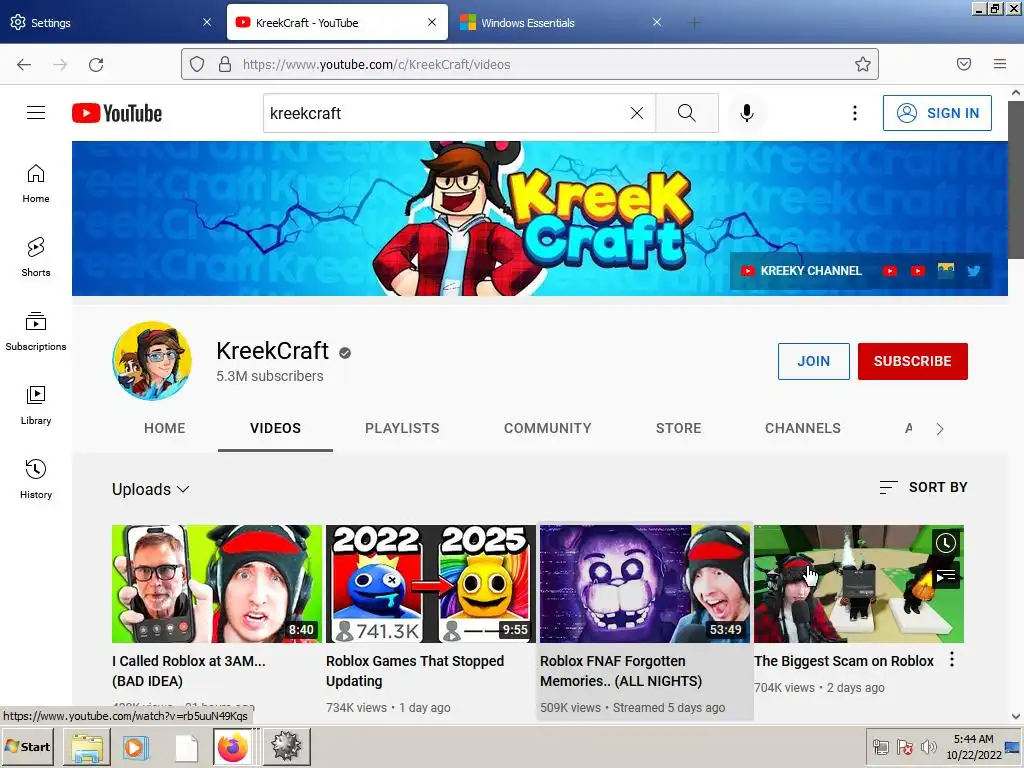Click the clock showing 5:44 AM
Image resolution: width=1024 pixels, height=768 pixels.
[x=973, y=739]
